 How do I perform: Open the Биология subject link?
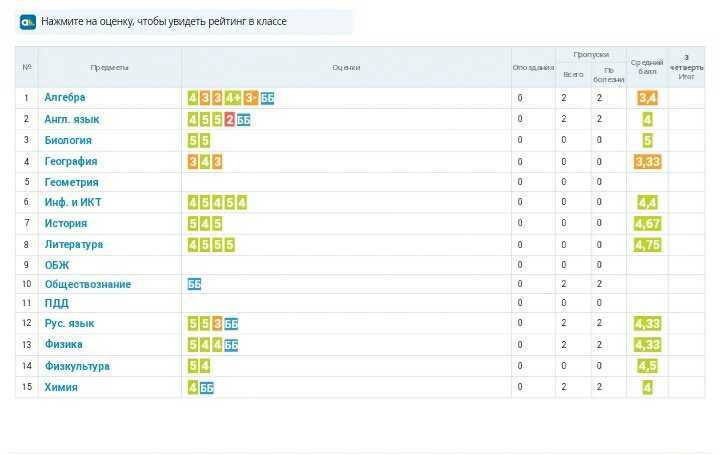tap(68, 140)
